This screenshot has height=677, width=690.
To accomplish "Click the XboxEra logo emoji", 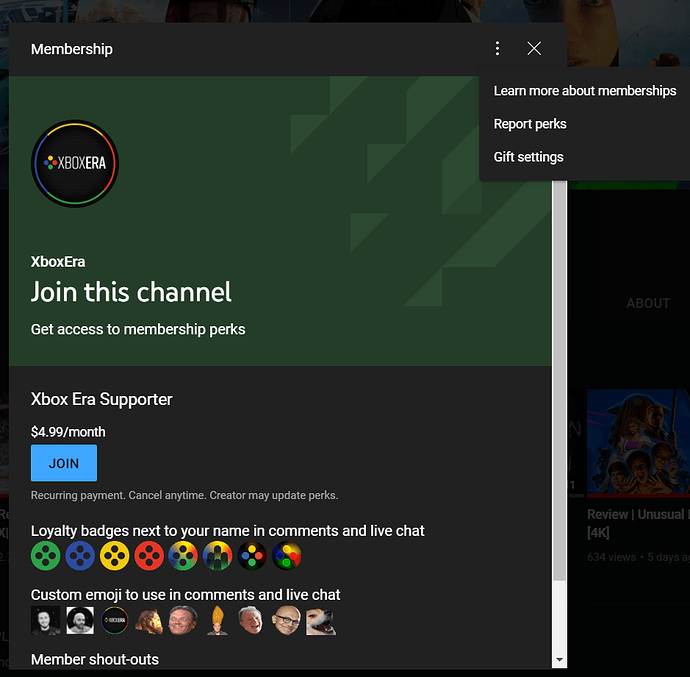I will pyautogui.click(x=114, y=620).
